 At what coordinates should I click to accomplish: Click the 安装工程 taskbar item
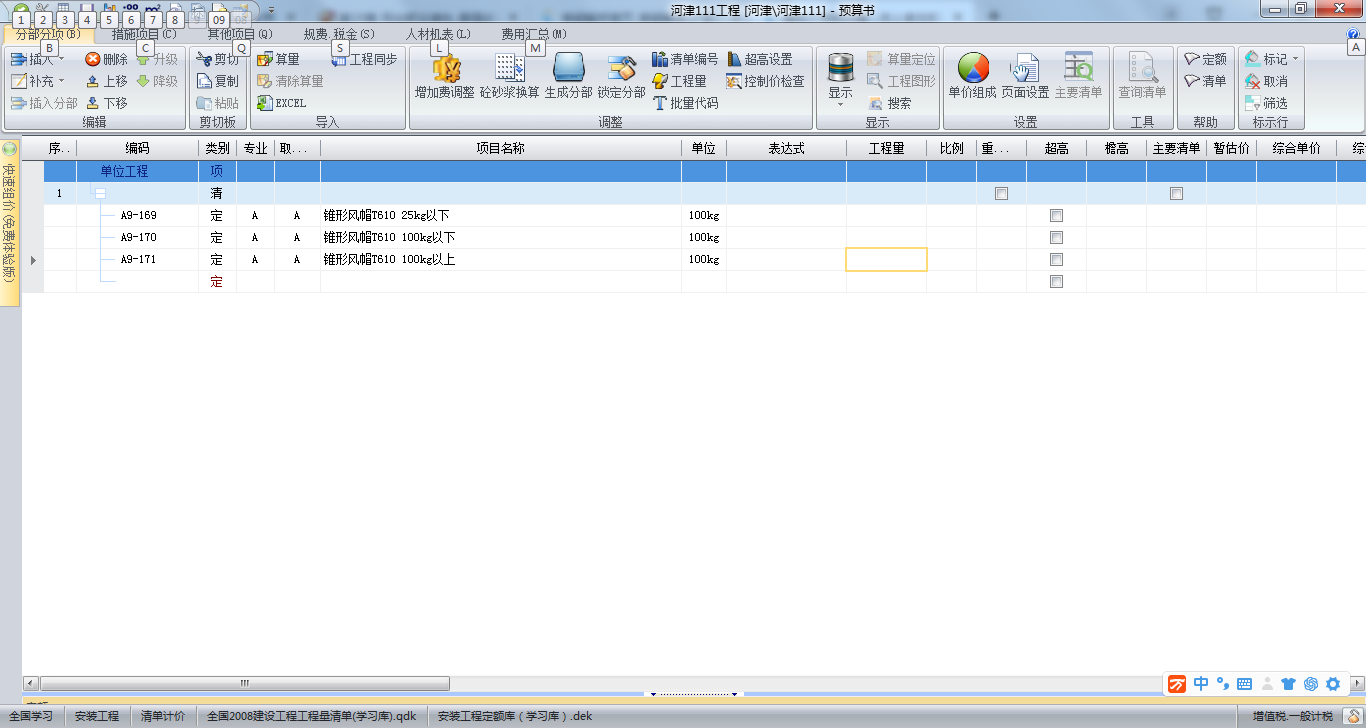(x=96, y=716)
